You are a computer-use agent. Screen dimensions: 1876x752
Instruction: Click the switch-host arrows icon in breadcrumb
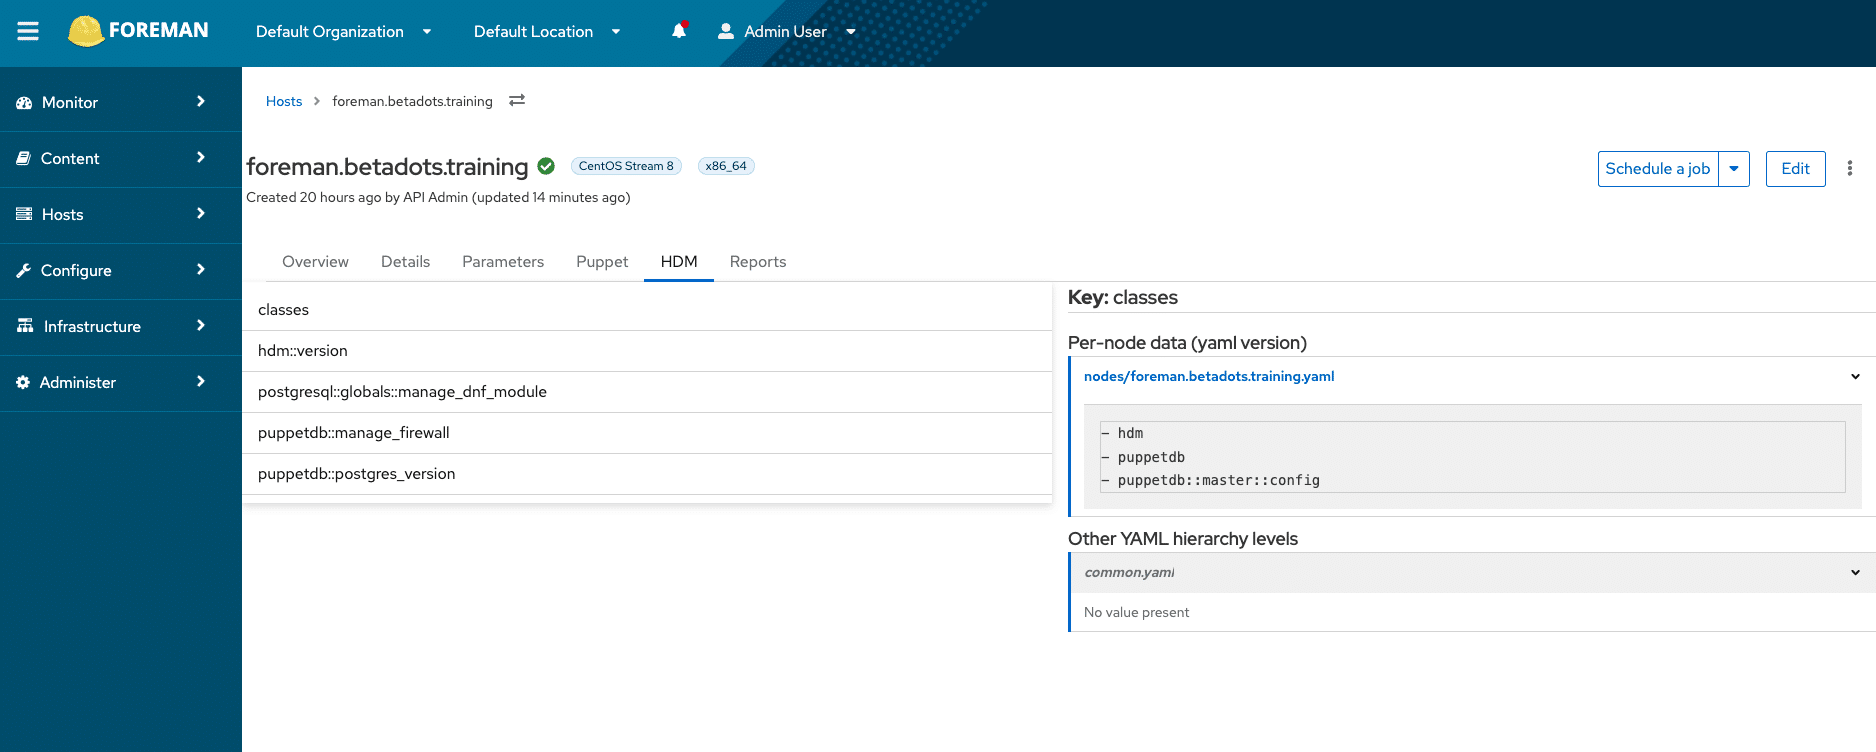[x=517, y=100]
